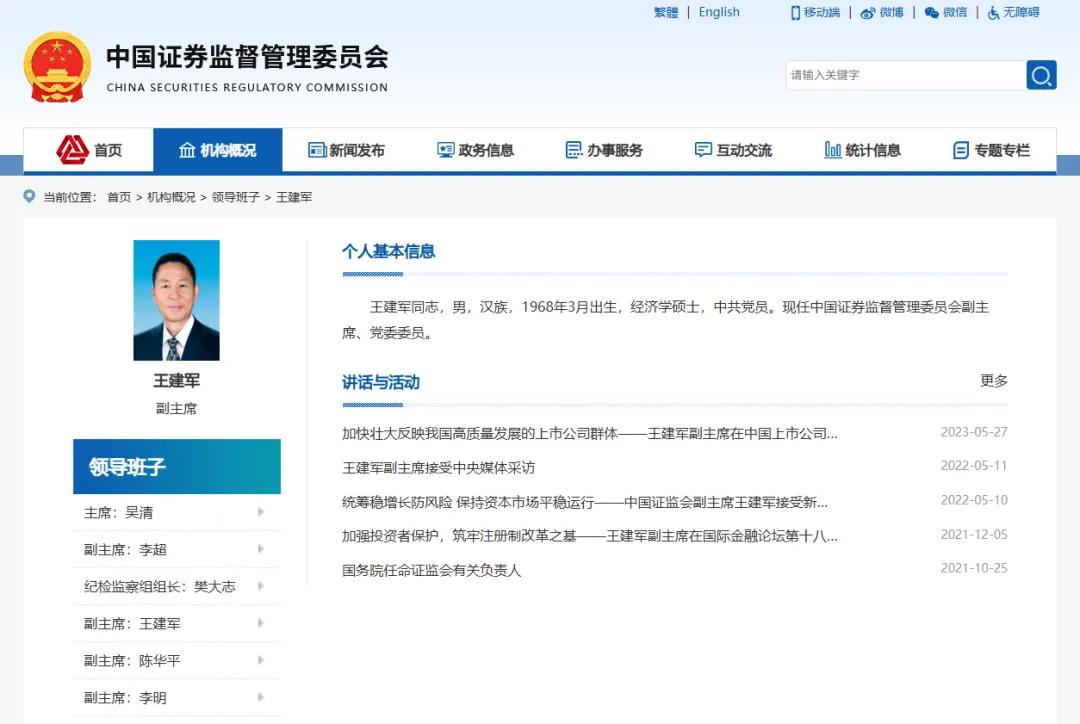Viewport: 1080px width, 724px height.
Task: Click the bar chart icon beside 统计信息
Action: (833, 149)
